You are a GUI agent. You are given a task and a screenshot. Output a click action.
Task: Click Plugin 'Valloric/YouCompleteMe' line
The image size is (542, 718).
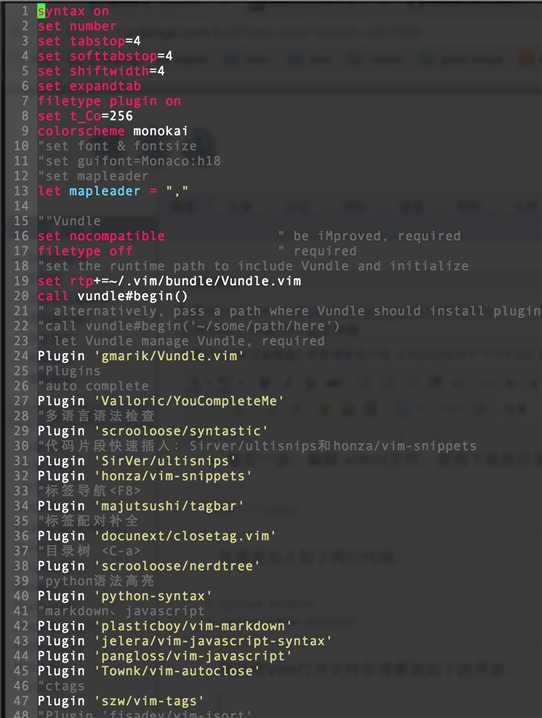pyautogui.click(x=161, y=401)
